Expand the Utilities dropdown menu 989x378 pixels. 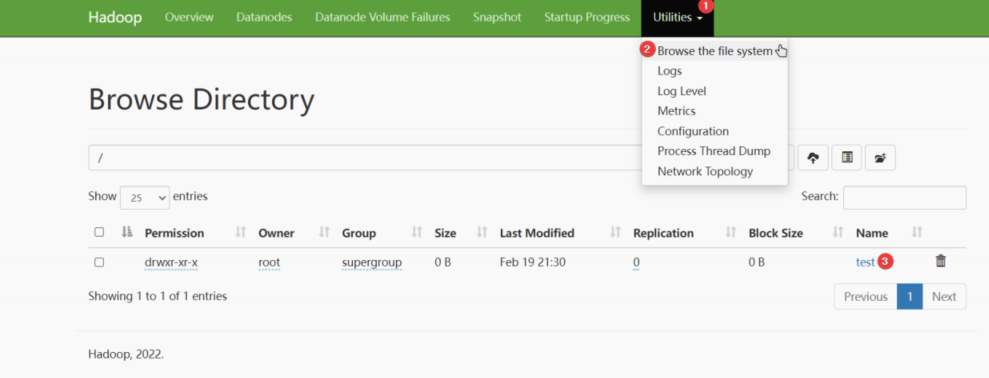click(x=677, y=18)
